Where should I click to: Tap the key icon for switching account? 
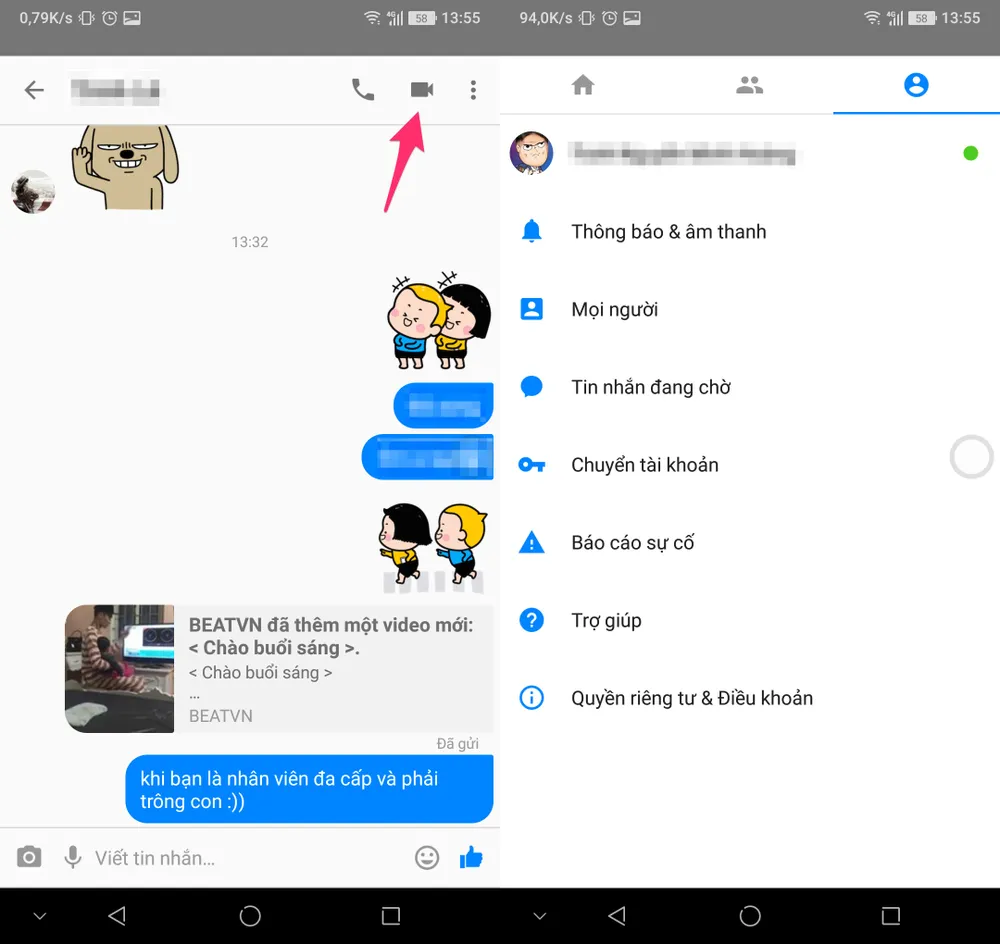click(531, 465)
